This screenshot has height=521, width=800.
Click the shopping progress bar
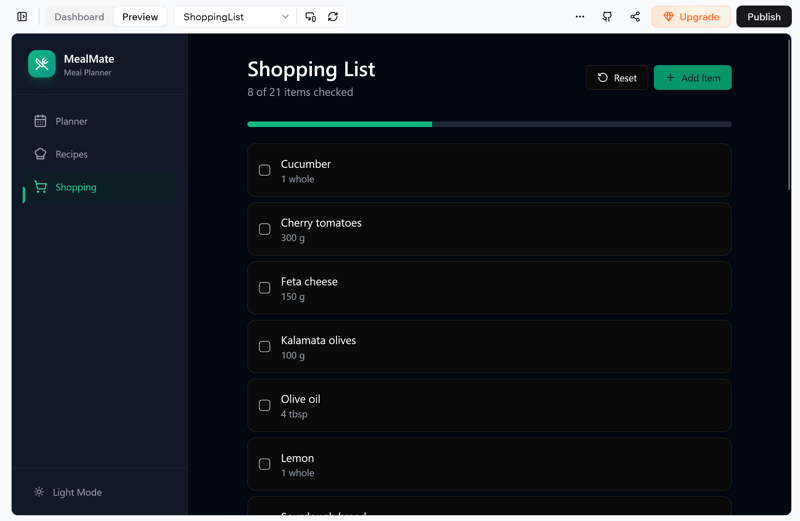click(x=489, y=124)
